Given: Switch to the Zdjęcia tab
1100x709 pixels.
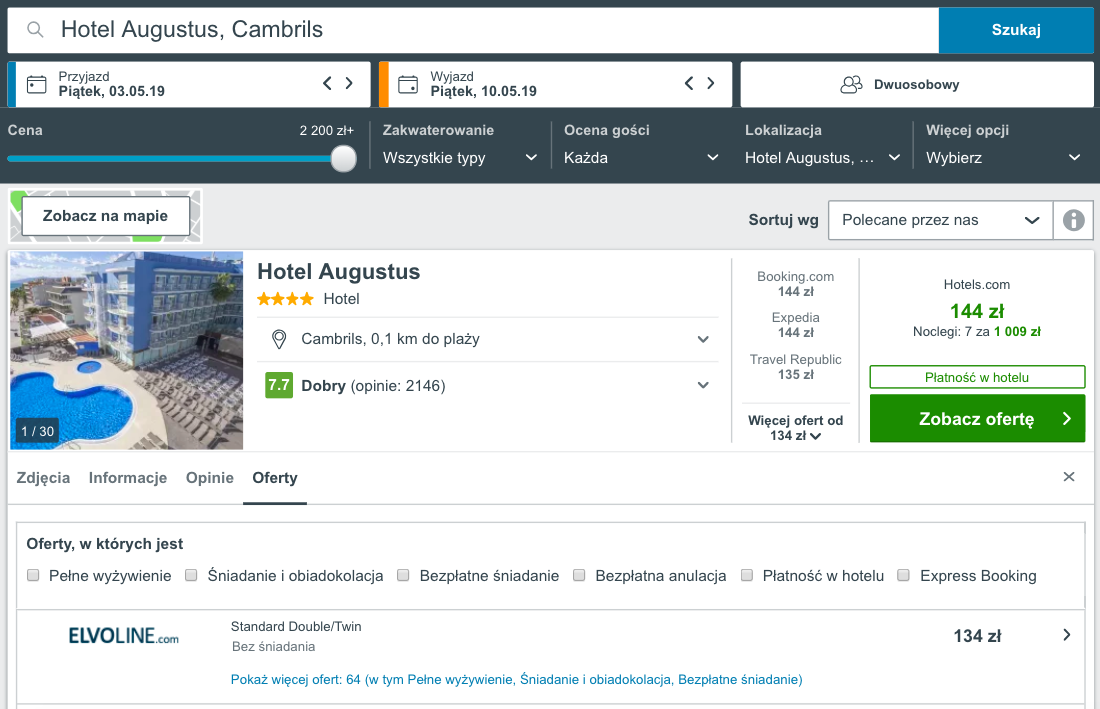Looking at the screenshot, I should click(43, 478).
